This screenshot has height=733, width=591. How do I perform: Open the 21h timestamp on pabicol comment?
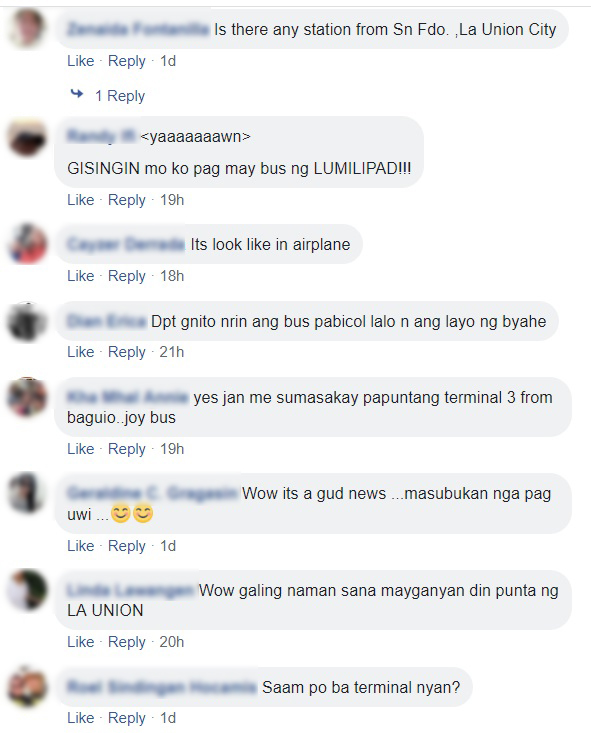coord(172,352)
